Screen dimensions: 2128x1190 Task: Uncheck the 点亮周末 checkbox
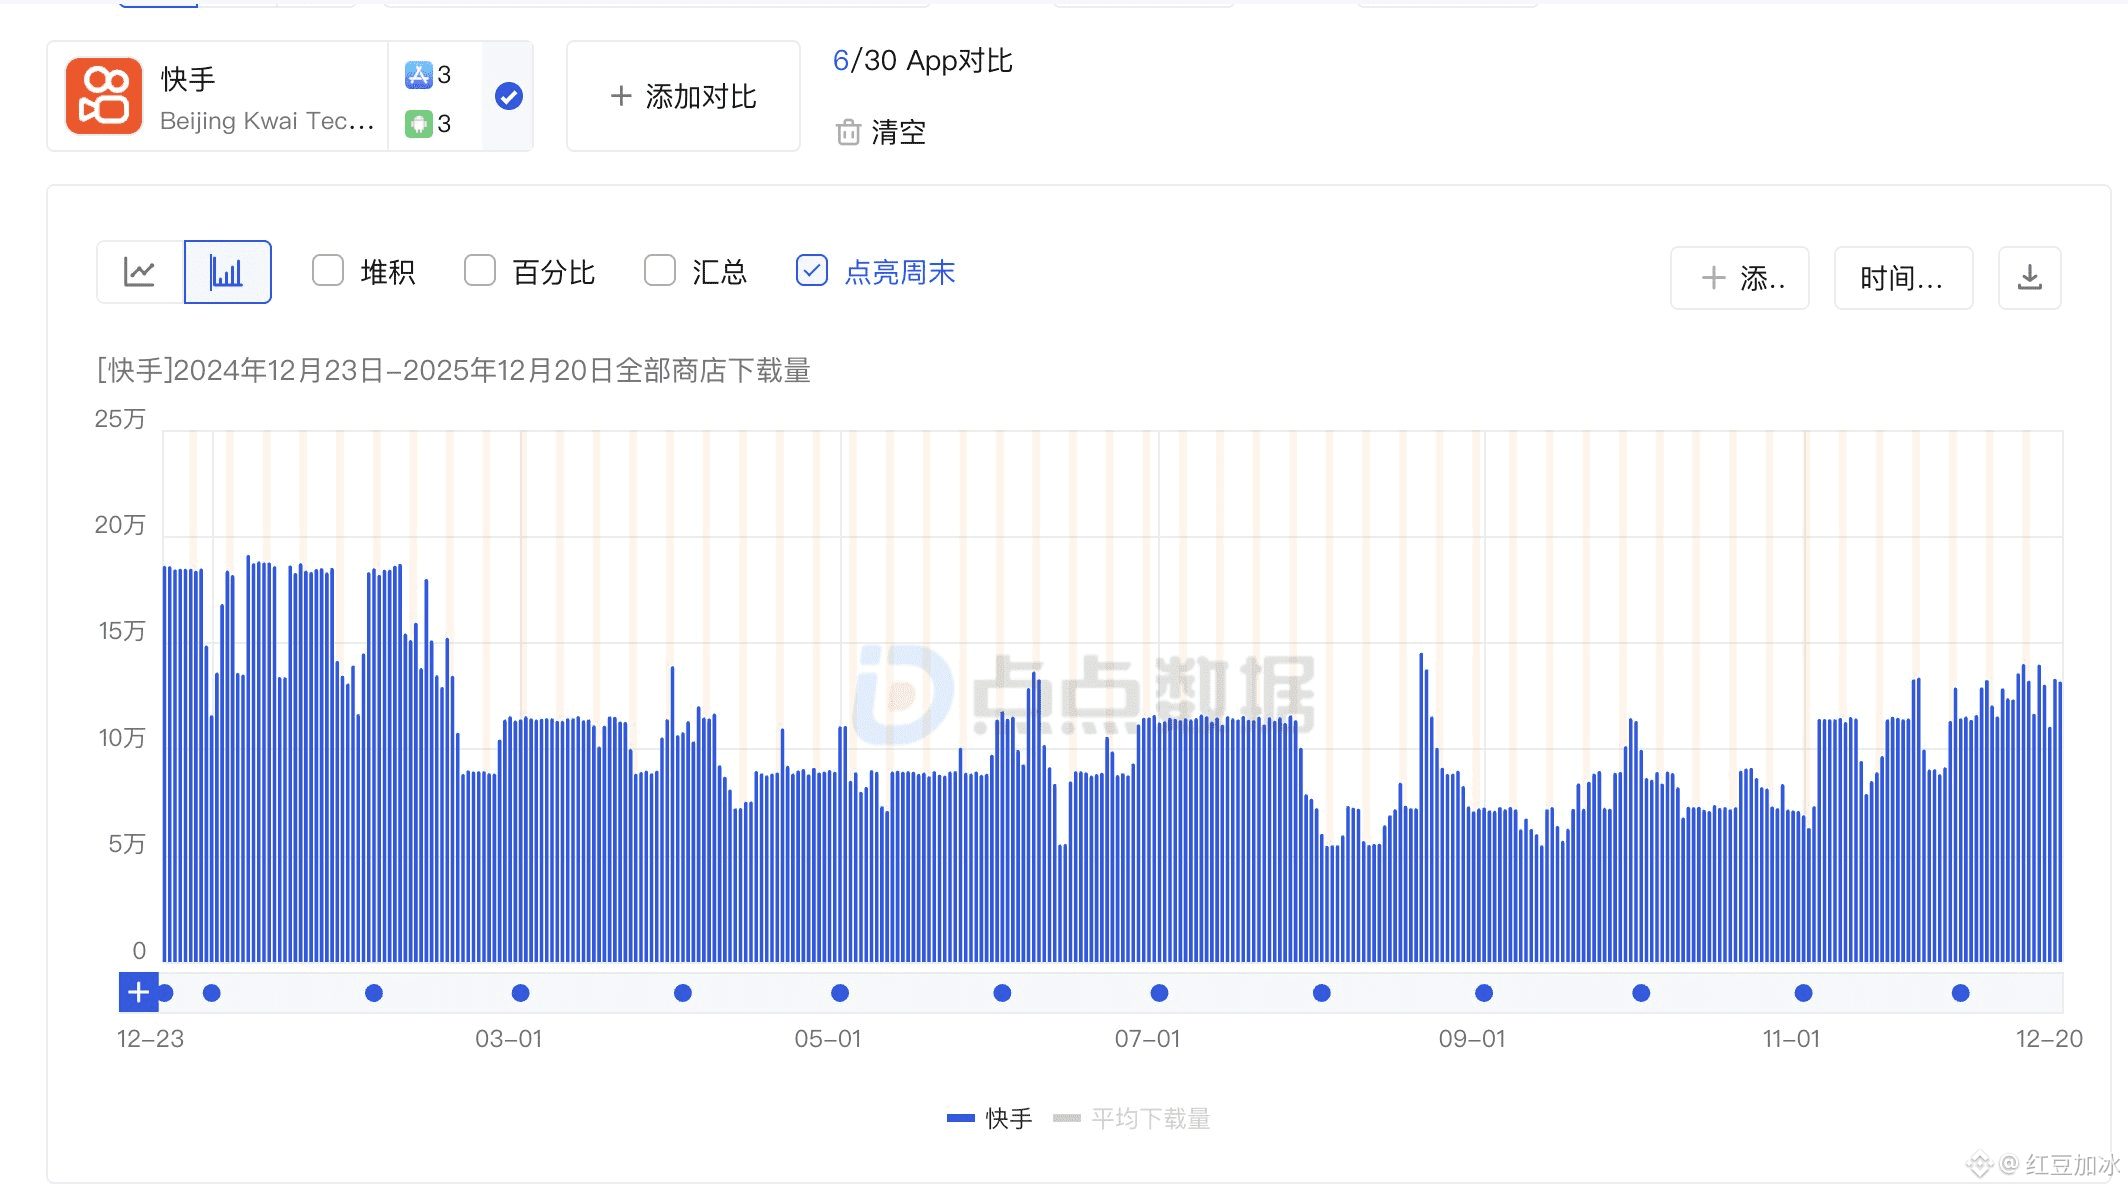(811, 270)
